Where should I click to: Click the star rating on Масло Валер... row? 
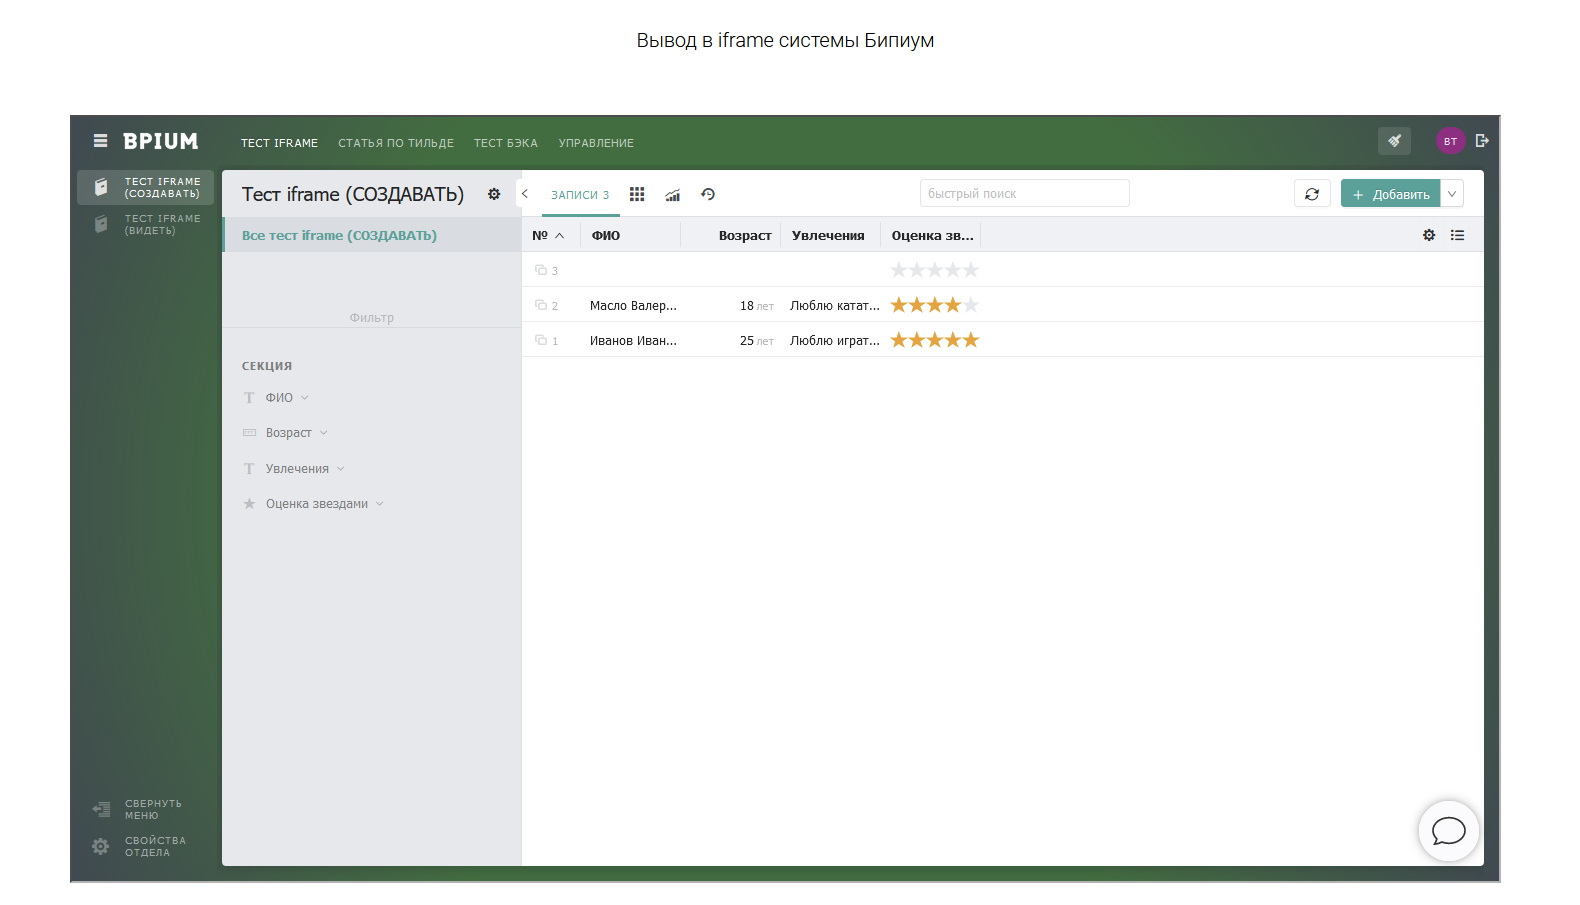934,305
